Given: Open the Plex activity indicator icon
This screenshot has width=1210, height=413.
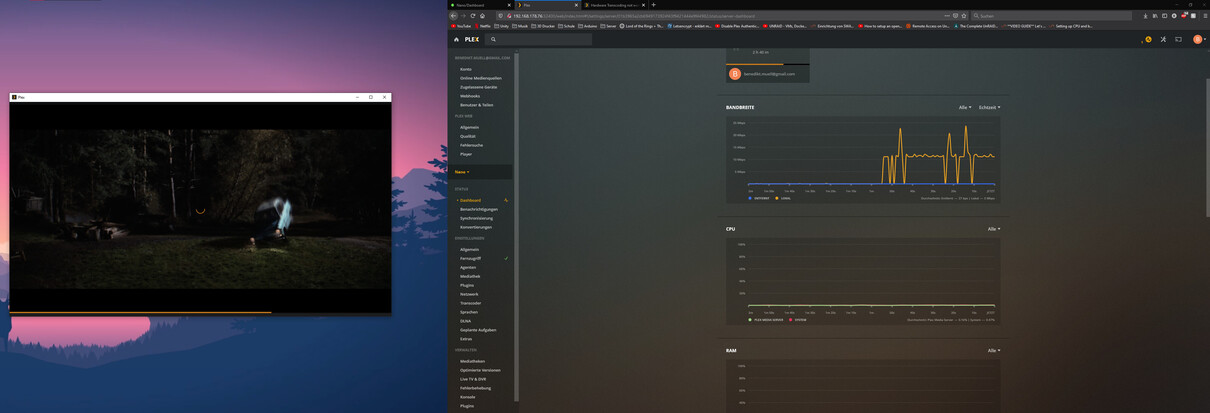Looking at the screenshot, I should [x=1148, y=39].
